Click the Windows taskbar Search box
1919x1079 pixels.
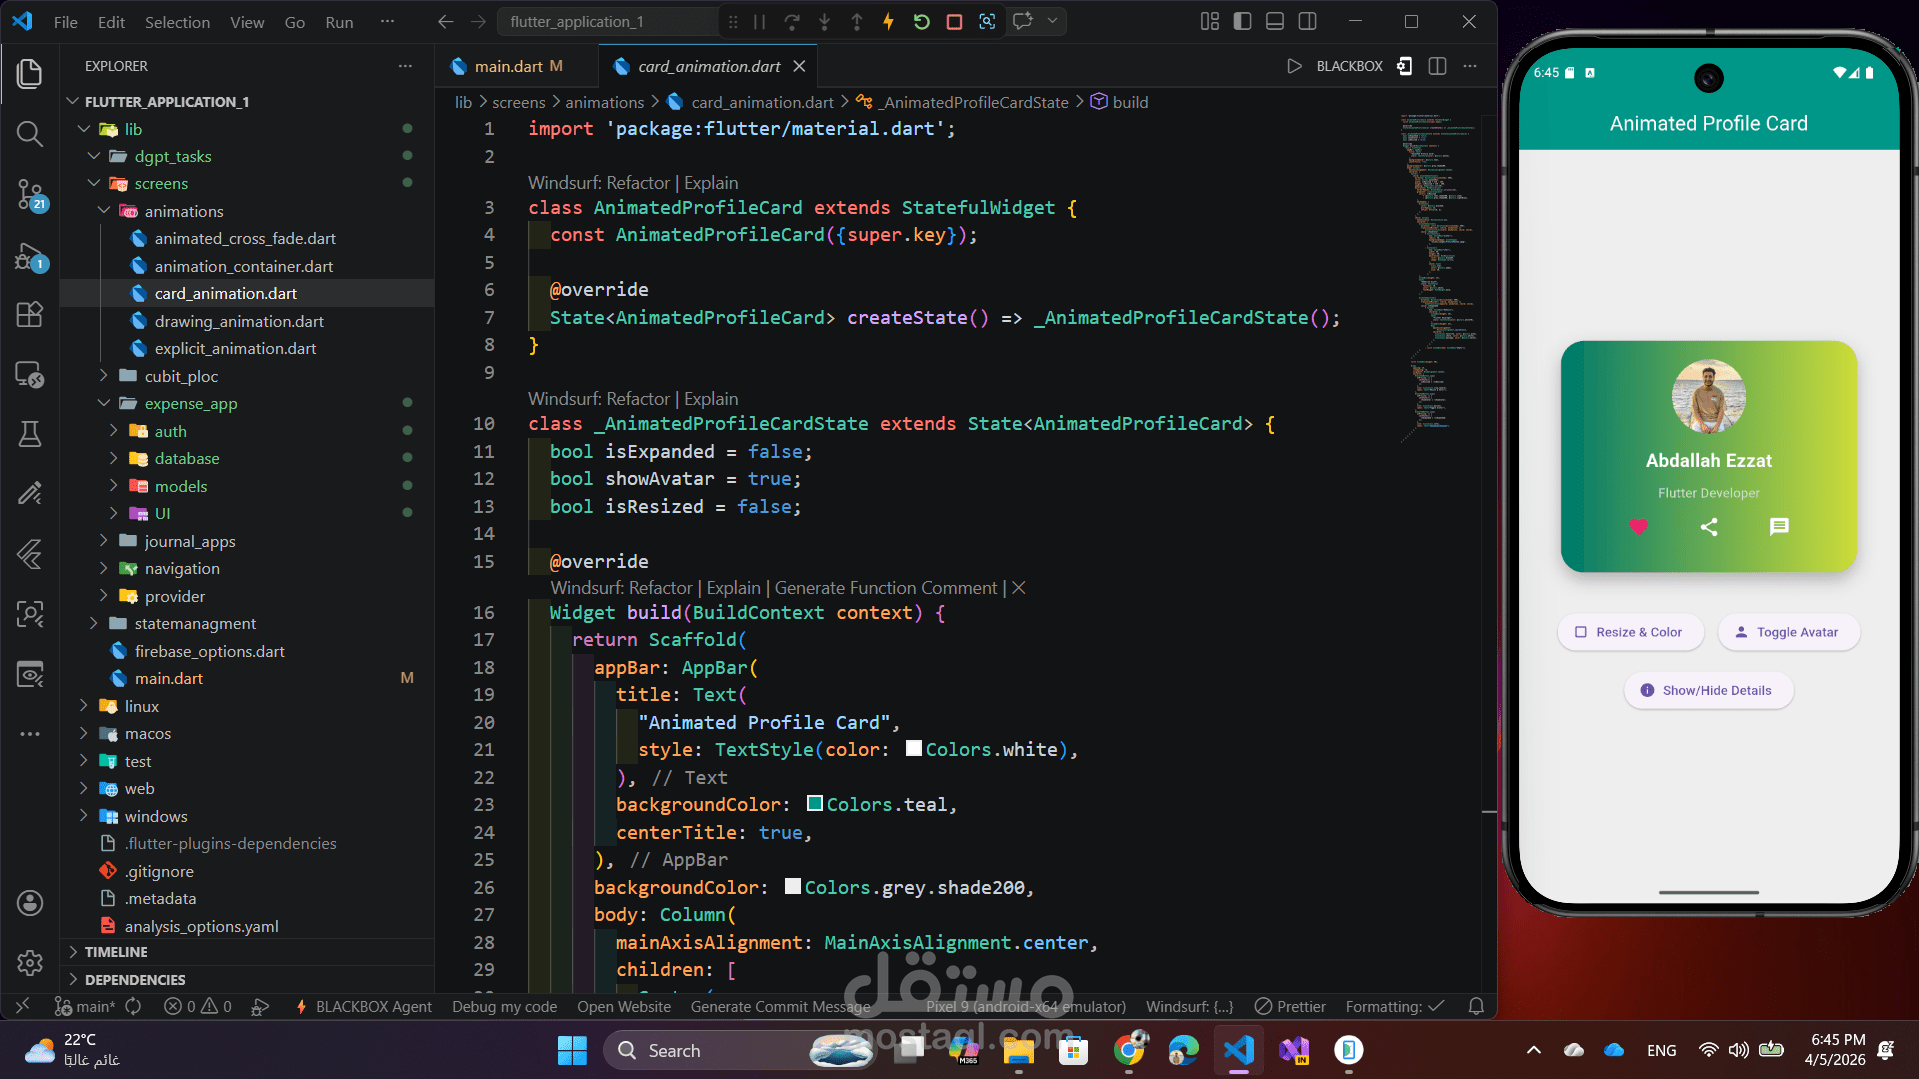738,1050
